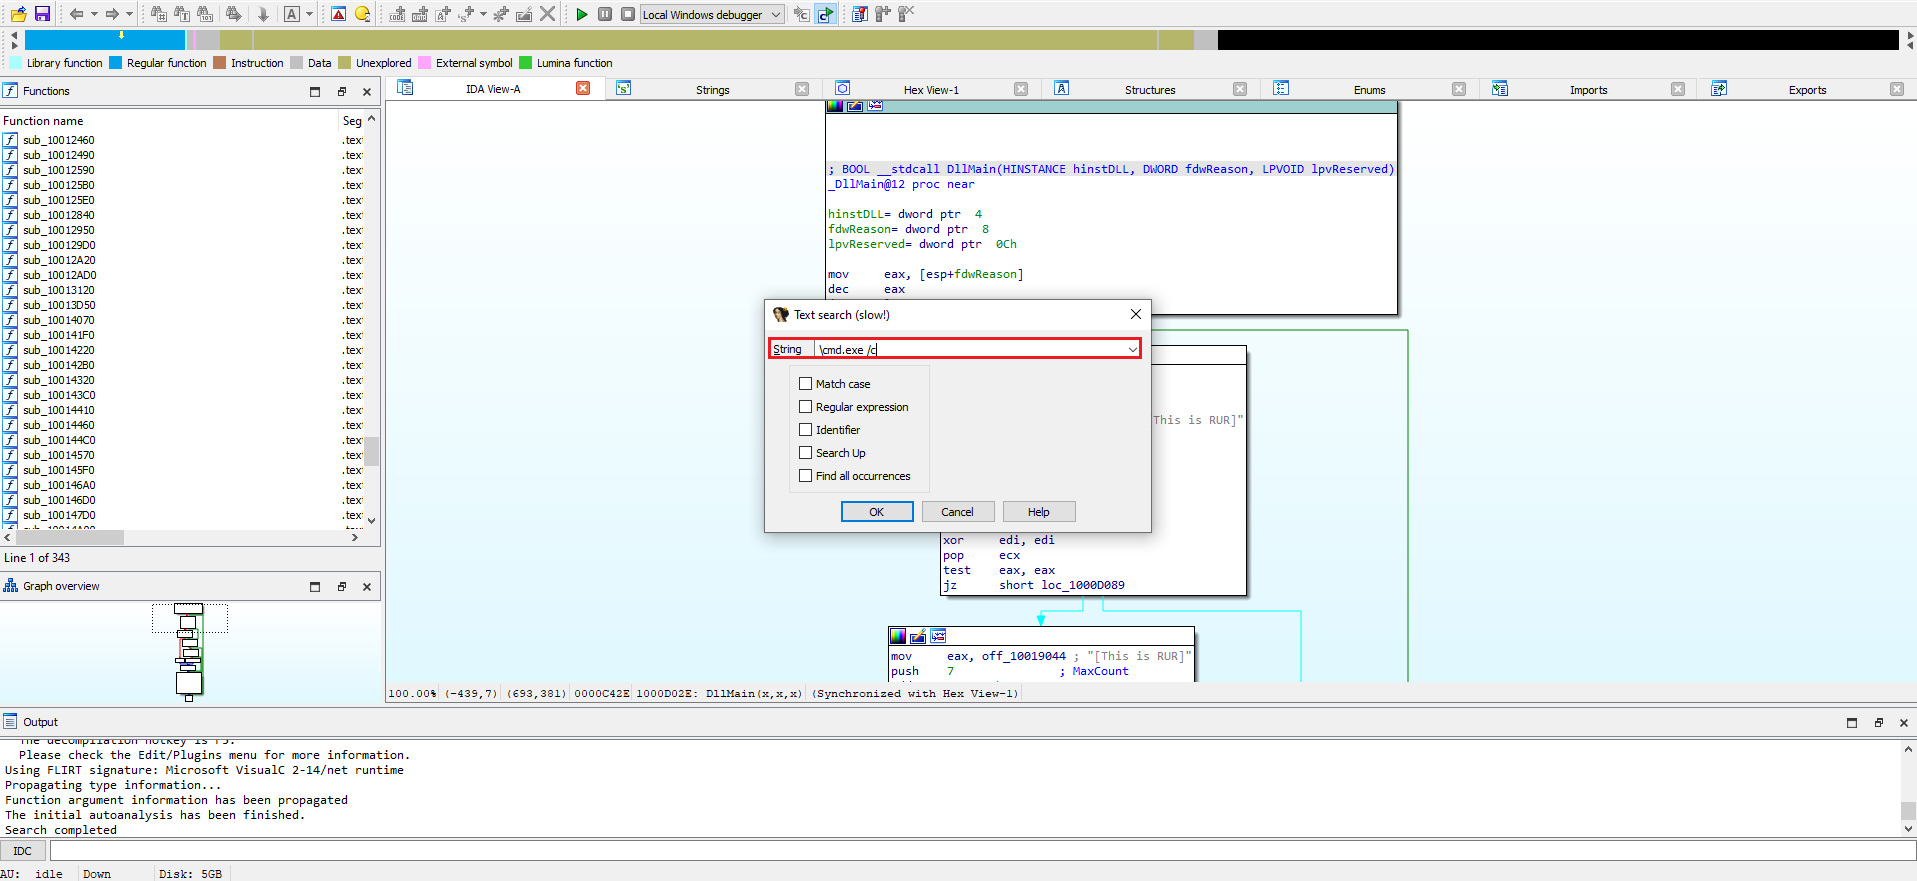Enable Search Up checkbox
Image resolution: width=1917 pixels, height=881 pixels.
tap(805, 453)
